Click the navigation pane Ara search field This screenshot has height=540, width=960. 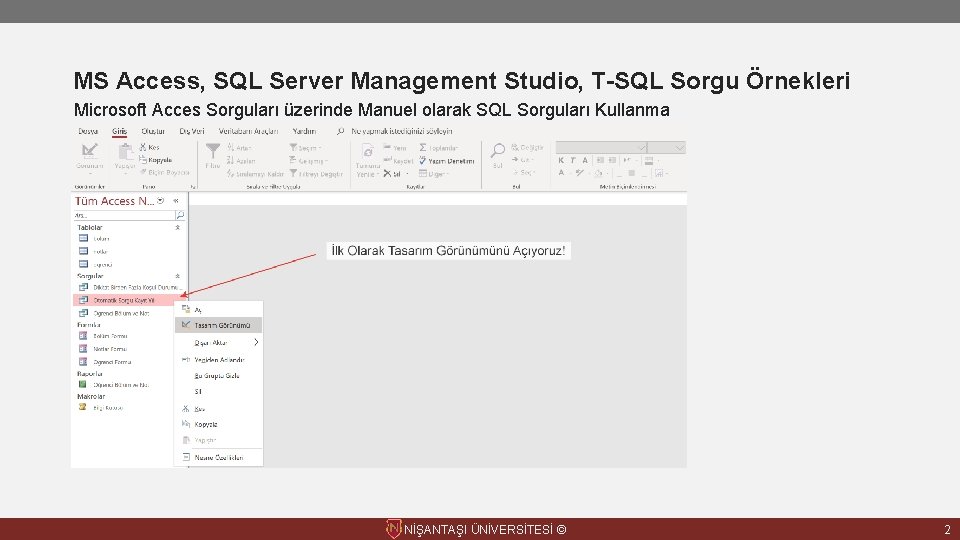point(124,216)
